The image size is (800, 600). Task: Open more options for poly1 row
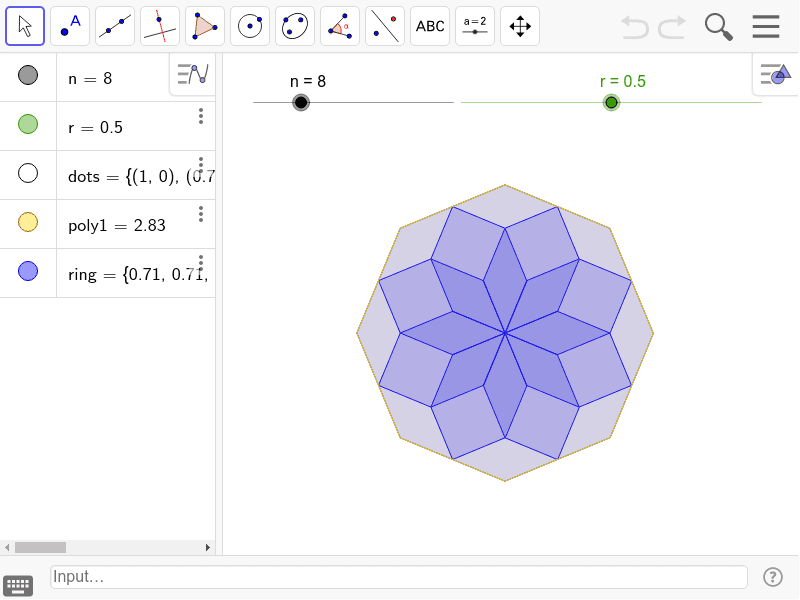pos(201,214)
